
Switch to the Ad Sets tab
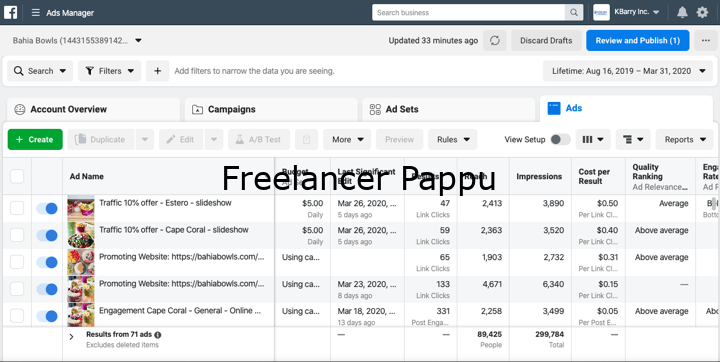[449, 109]
